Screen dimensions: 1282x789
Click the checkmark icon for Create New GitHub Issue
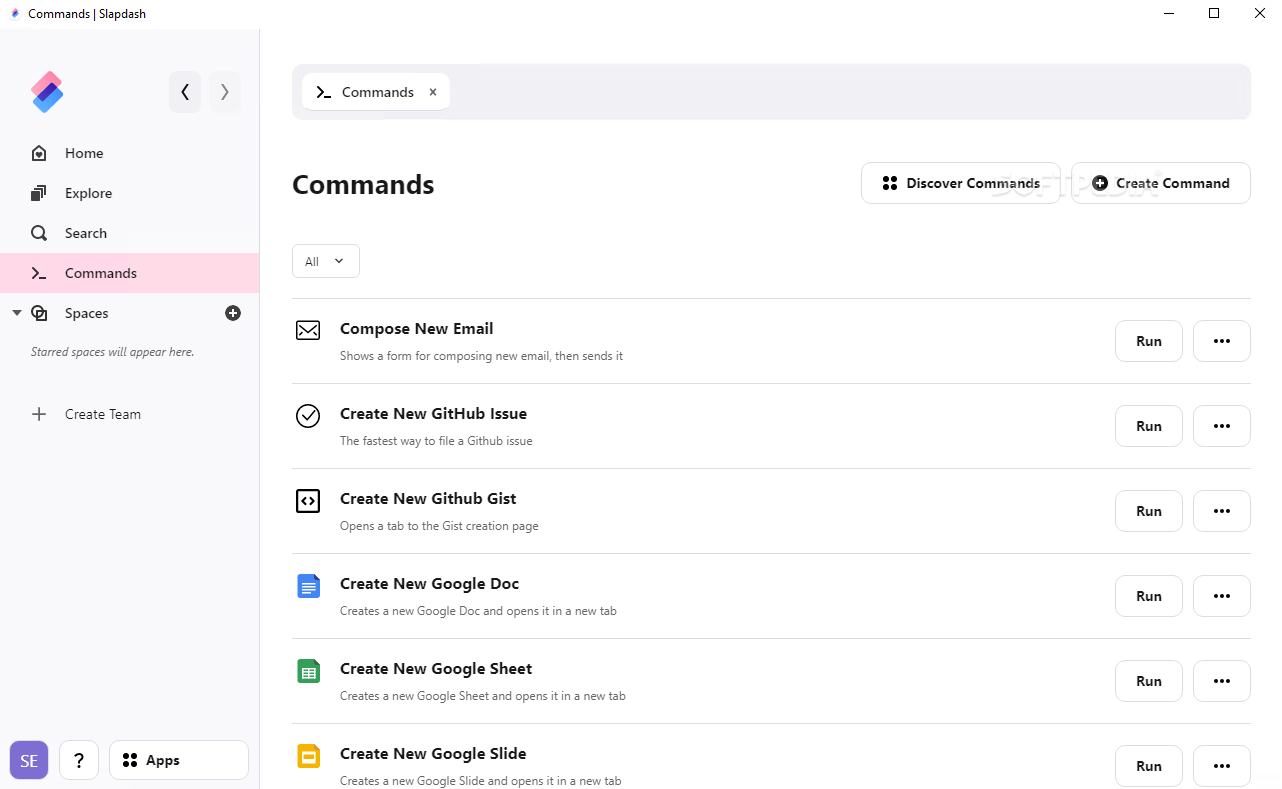pos(308,415)
